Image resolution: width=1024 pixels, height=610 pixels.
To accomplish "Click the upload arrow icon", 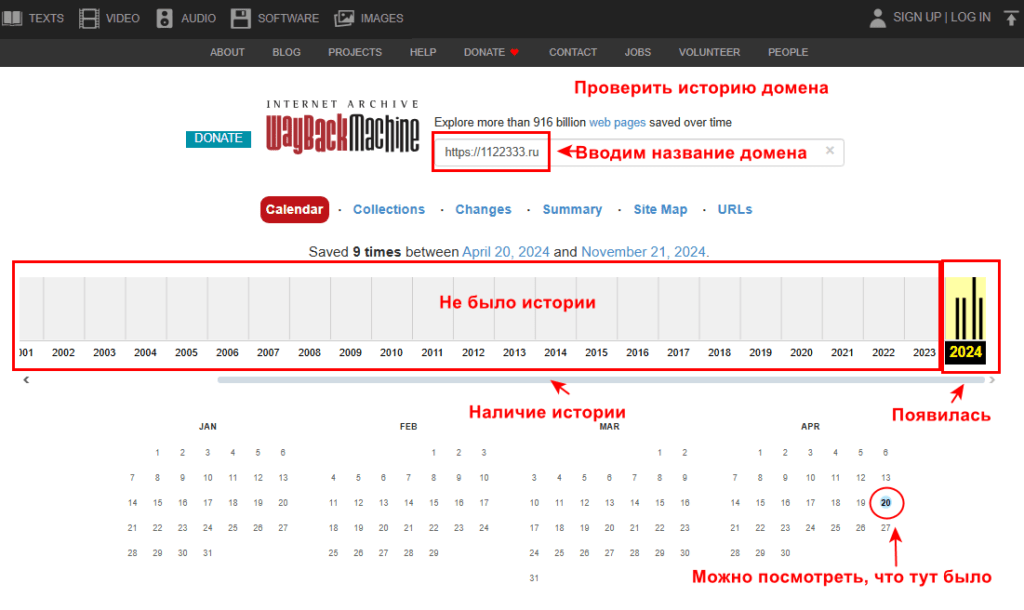I will point(1011,18).
